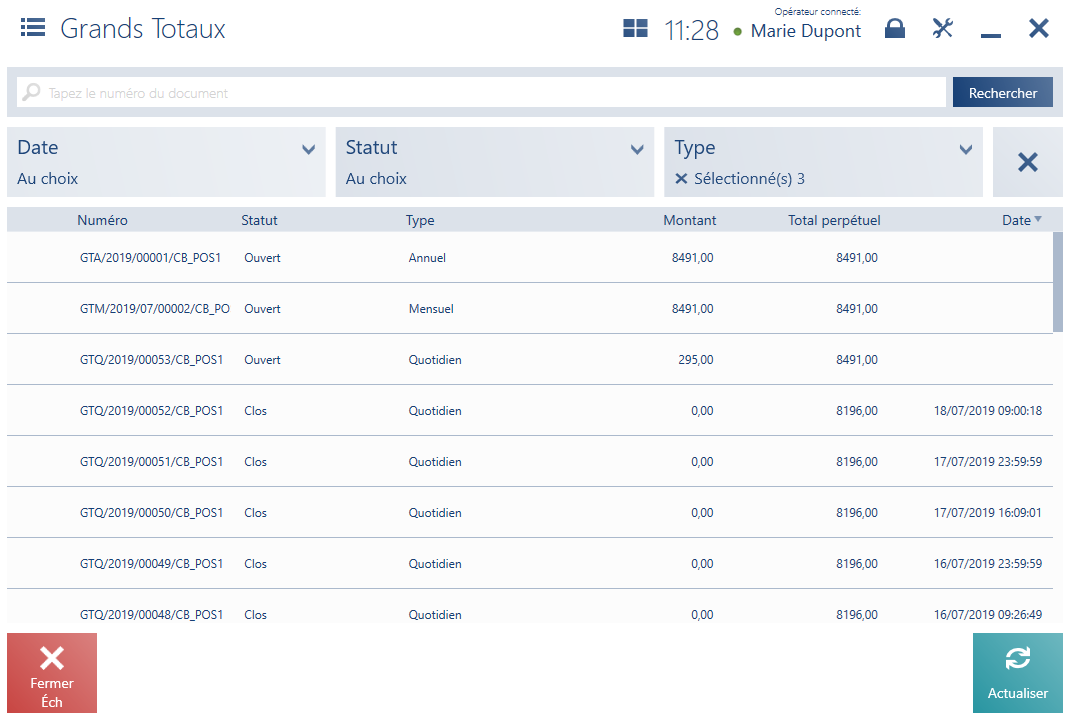1071x721 pixels.
Task: Expand the Date filter dropdown
Action: (x=166, y=162)
